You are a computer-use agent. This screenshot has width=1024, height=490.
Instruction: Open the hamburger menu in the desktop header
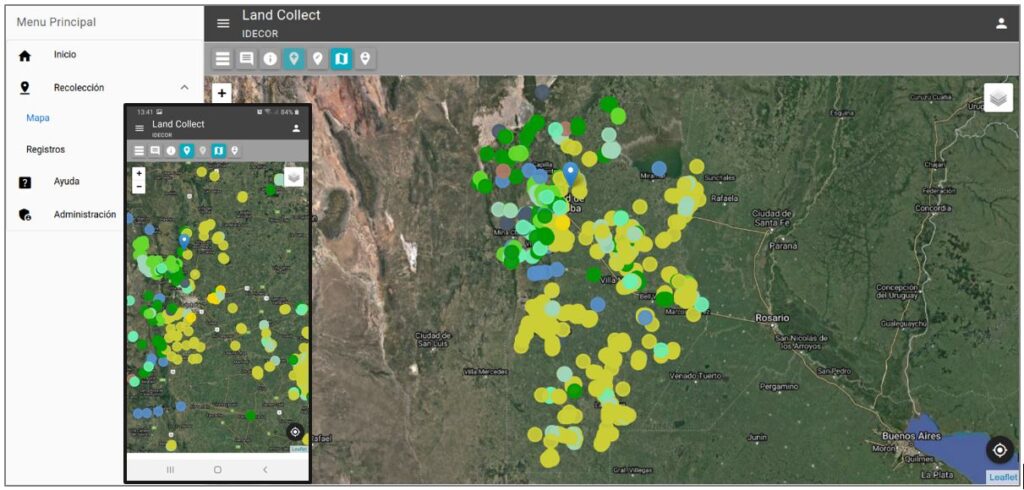(x=223, y=24)
